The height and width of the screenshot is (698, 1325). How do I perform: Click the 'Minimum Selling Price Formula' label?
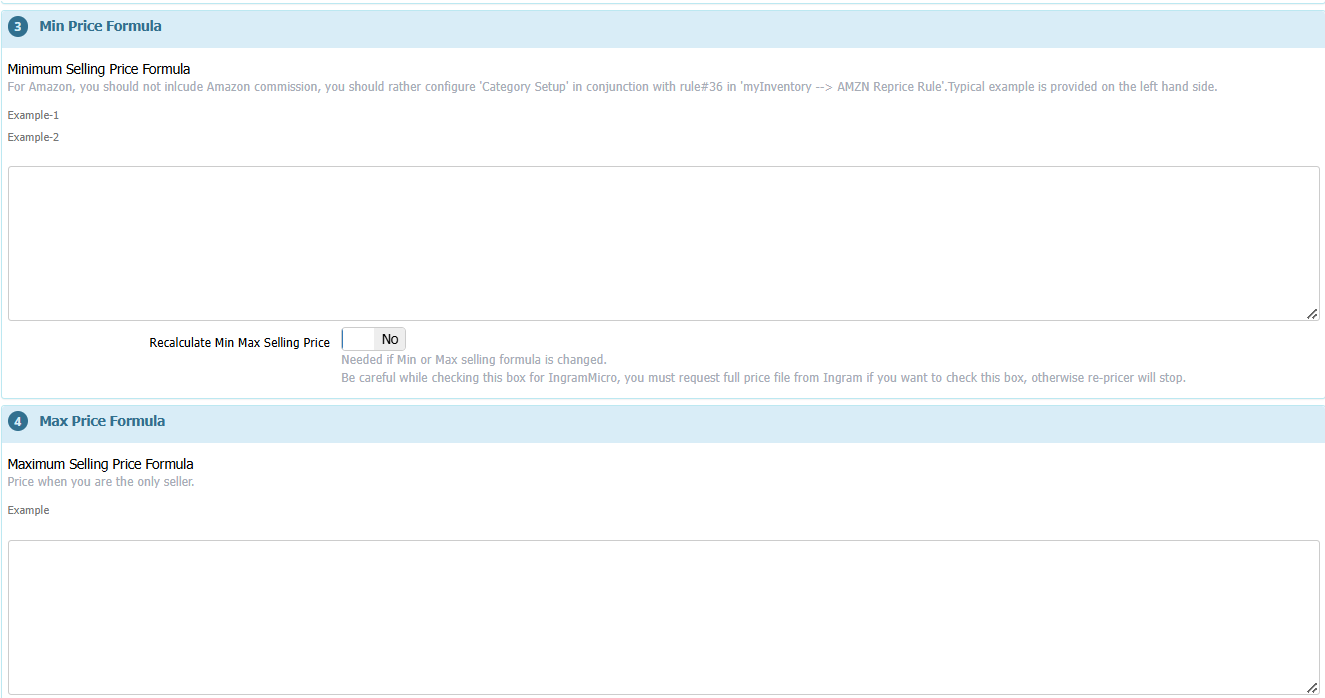point(98,69)
